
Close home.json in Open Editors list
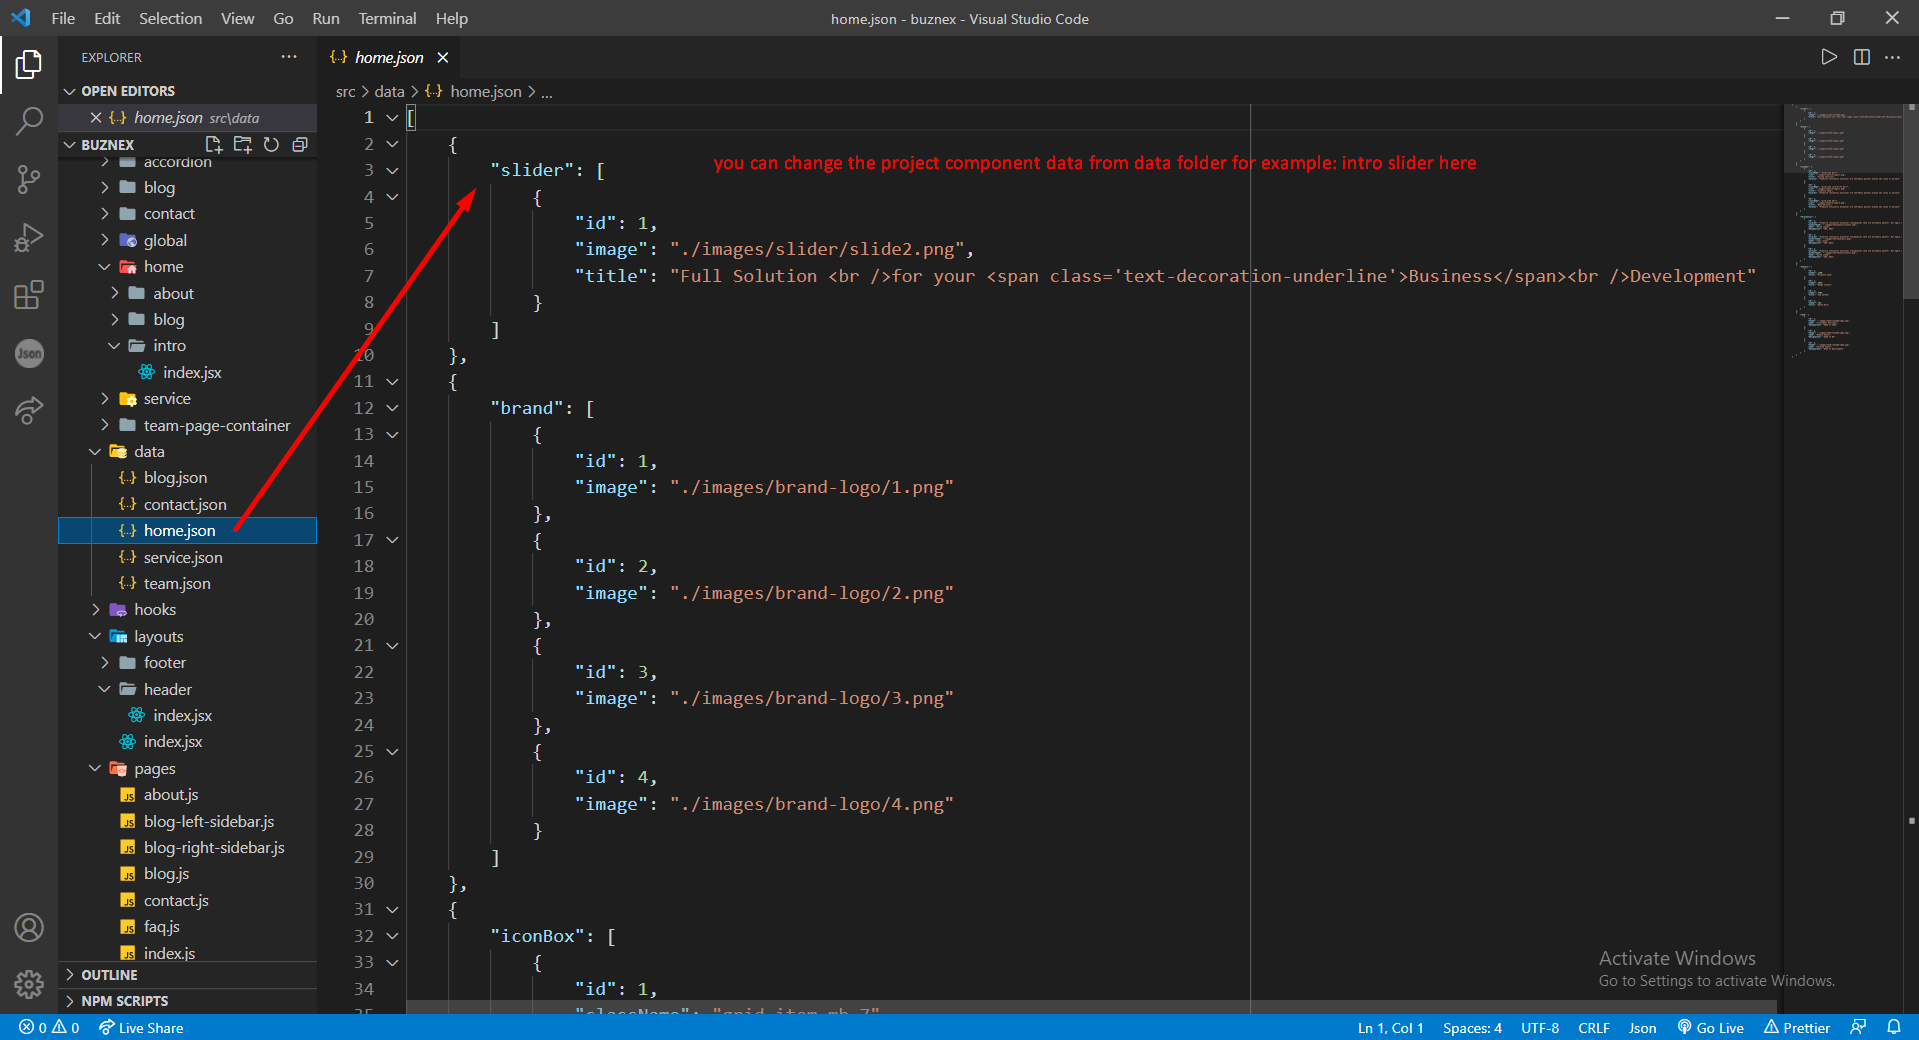coord(96,118)
